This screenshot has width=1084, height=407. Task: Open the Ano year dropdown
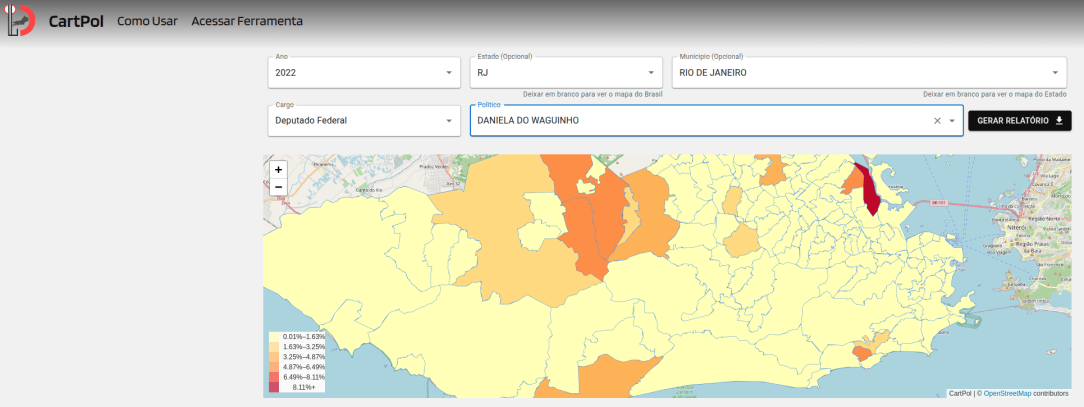point(448,73)
